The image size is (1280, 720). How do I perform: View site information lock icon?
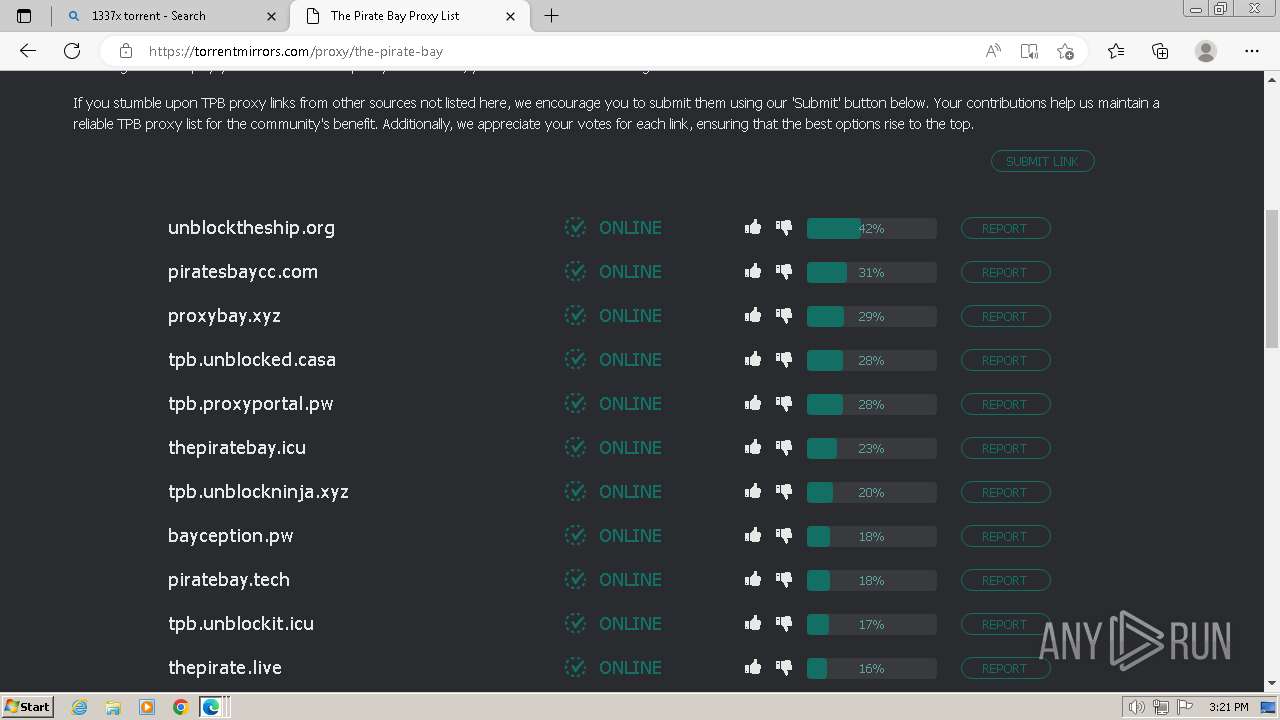point(126,51)
